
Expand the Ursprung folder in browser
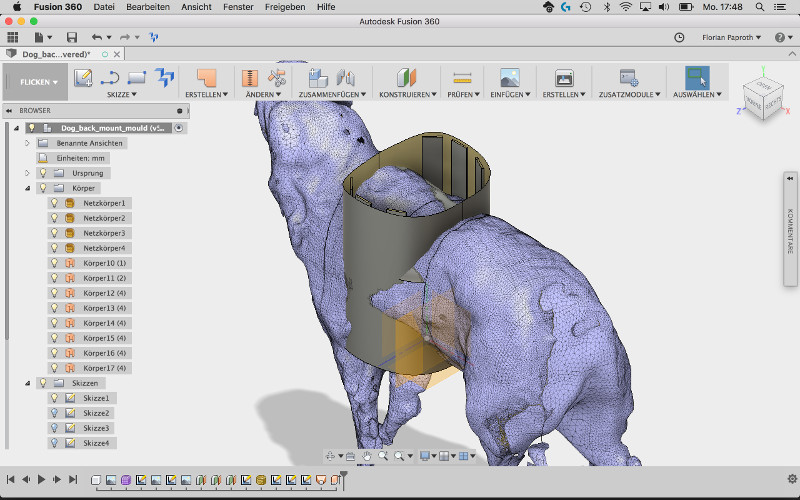pos(28,173)
